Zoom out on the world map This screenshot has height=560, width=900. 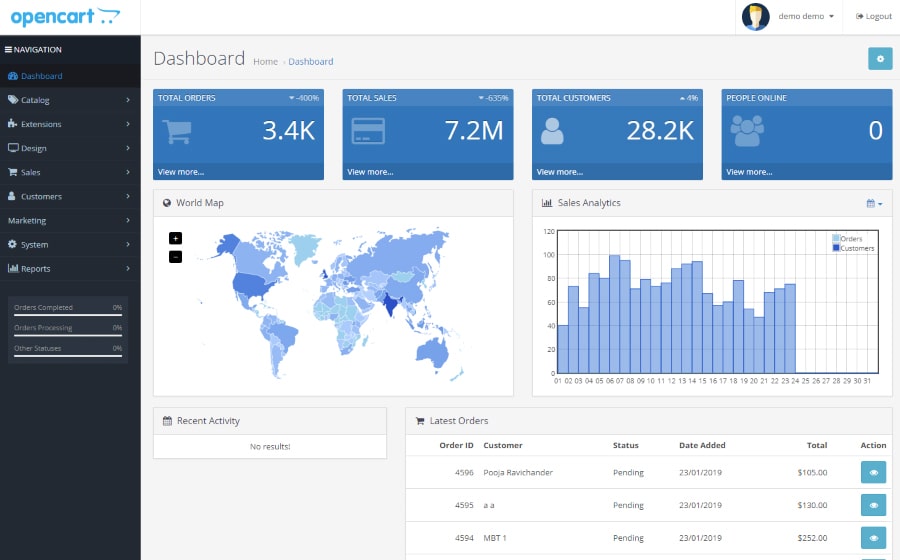[176, 257]
